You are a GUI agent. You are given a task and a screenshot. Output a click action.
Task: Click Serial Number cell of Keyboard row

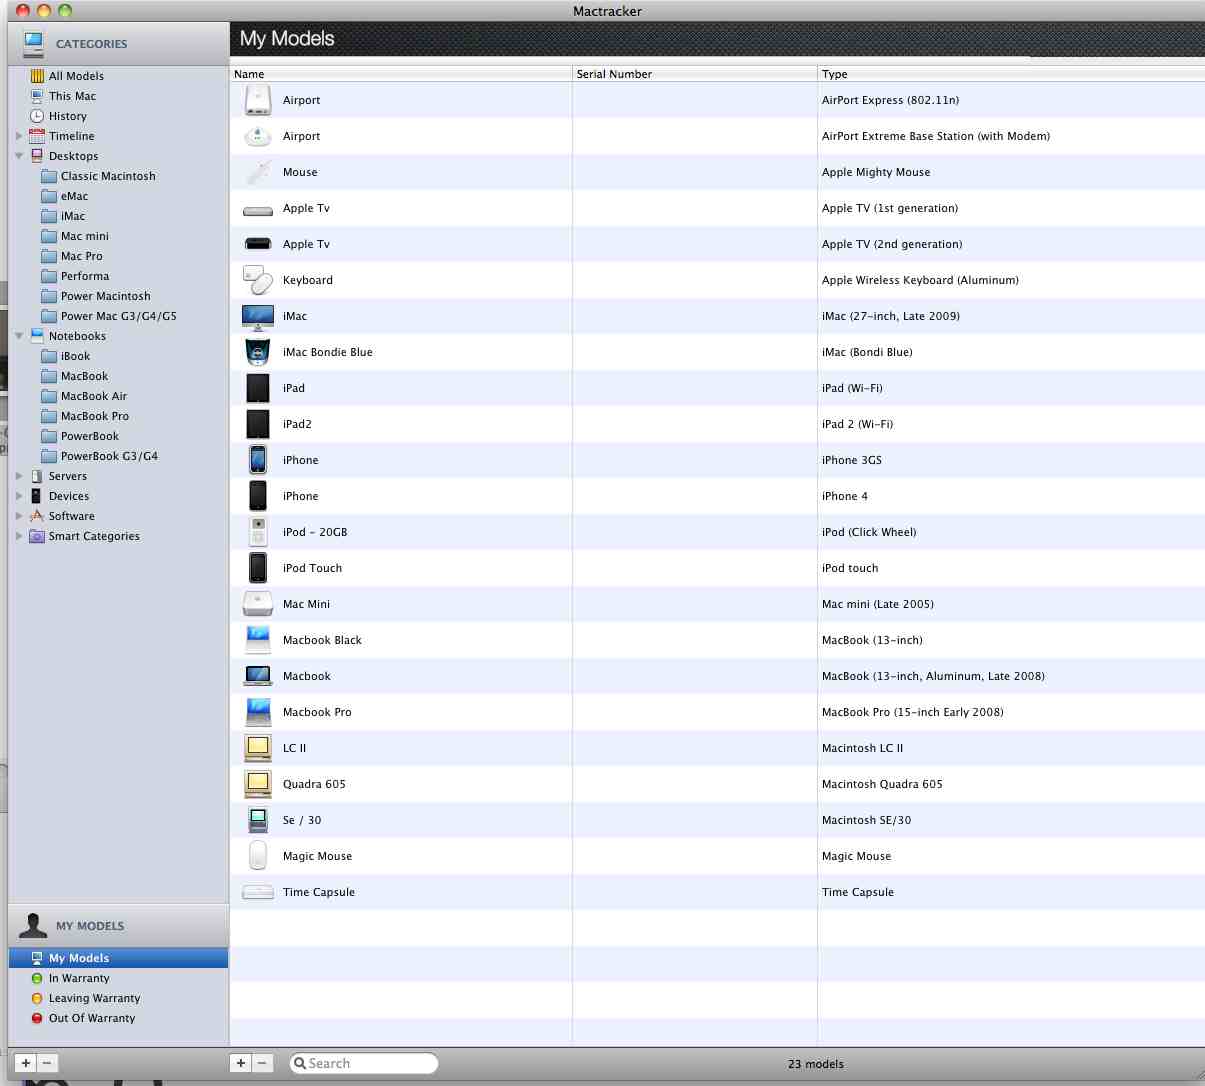pyautogui.click(x=695, y=280)
